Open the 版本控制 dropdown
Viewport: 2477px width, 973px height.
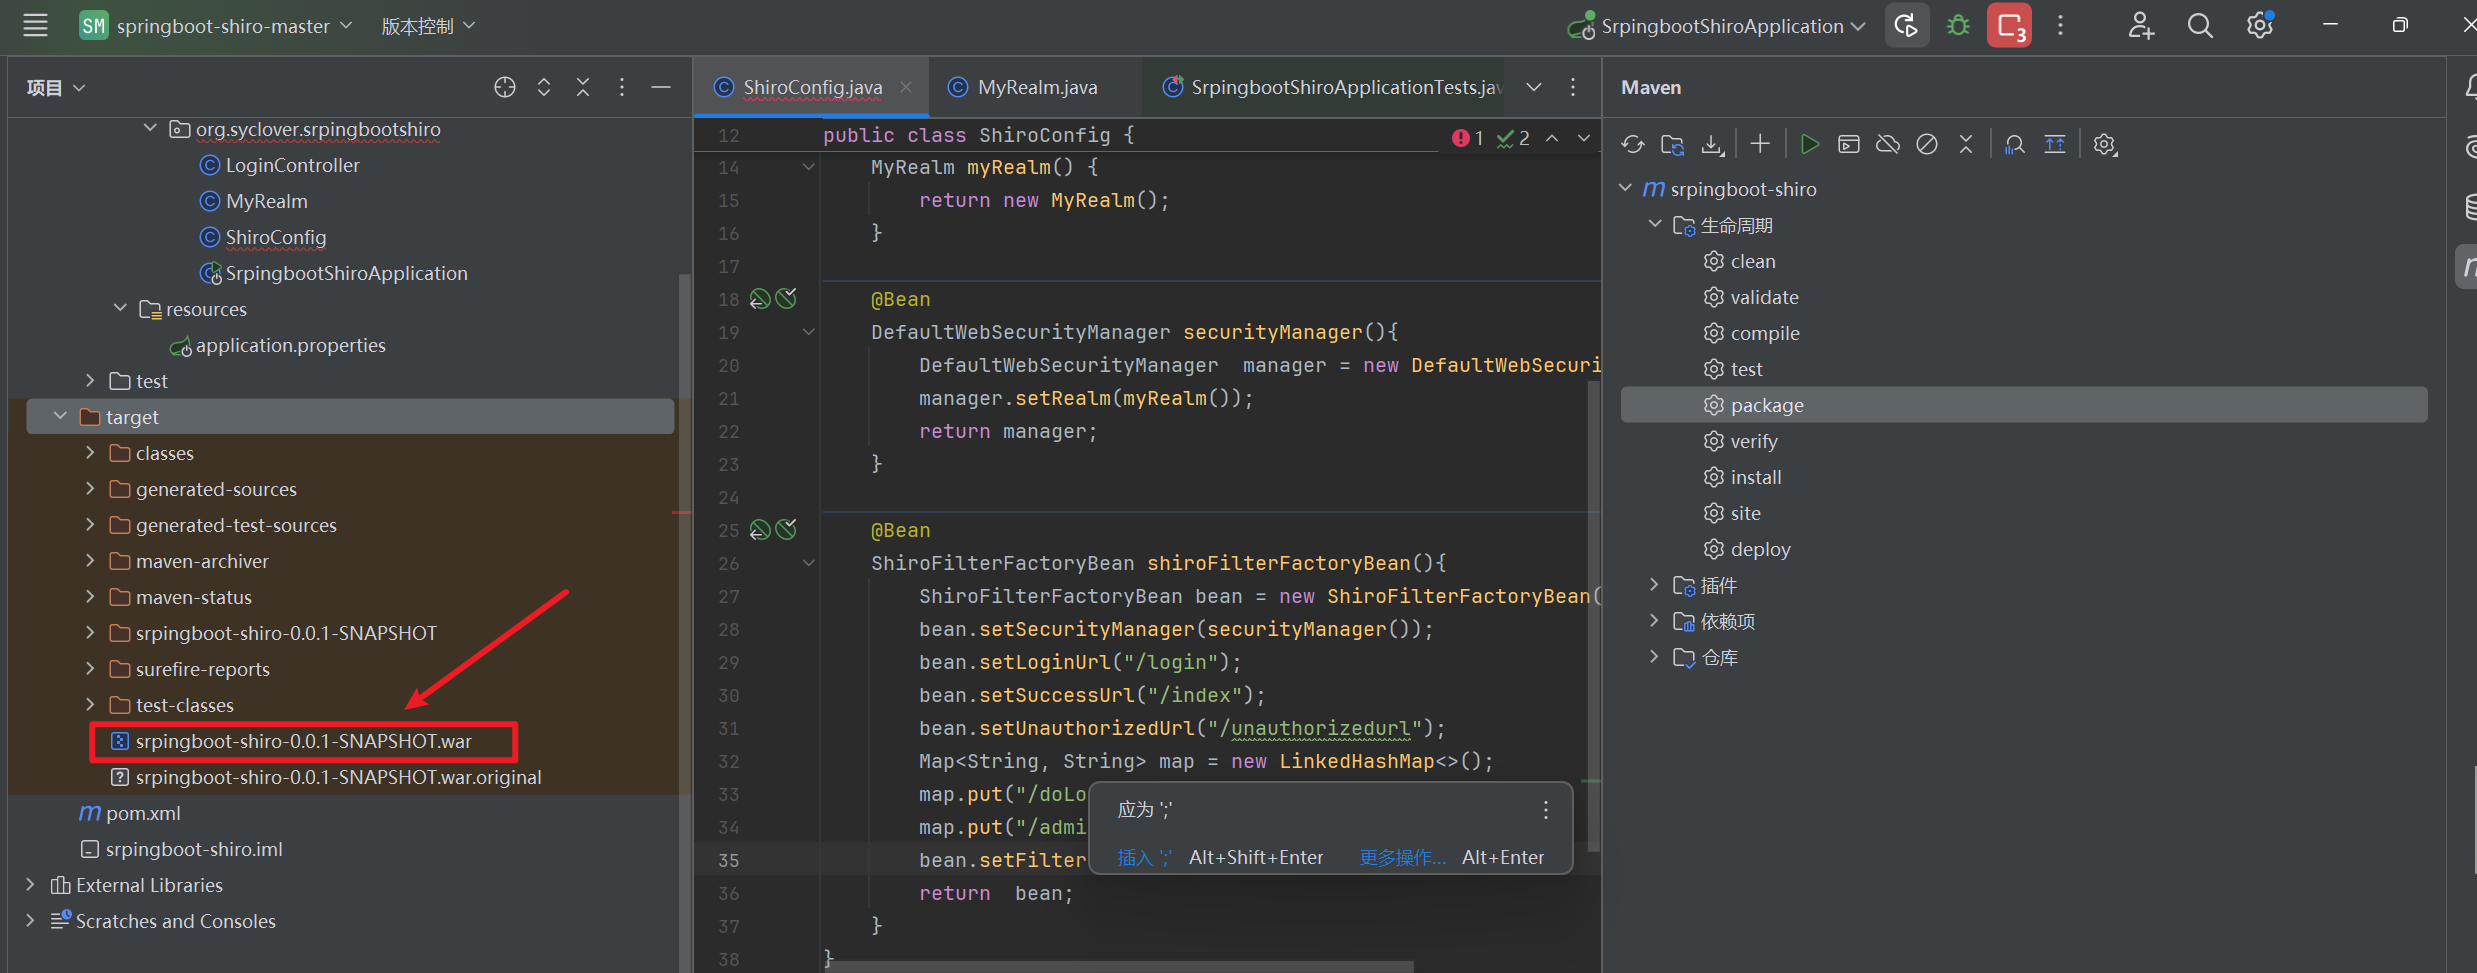point(428,26)
